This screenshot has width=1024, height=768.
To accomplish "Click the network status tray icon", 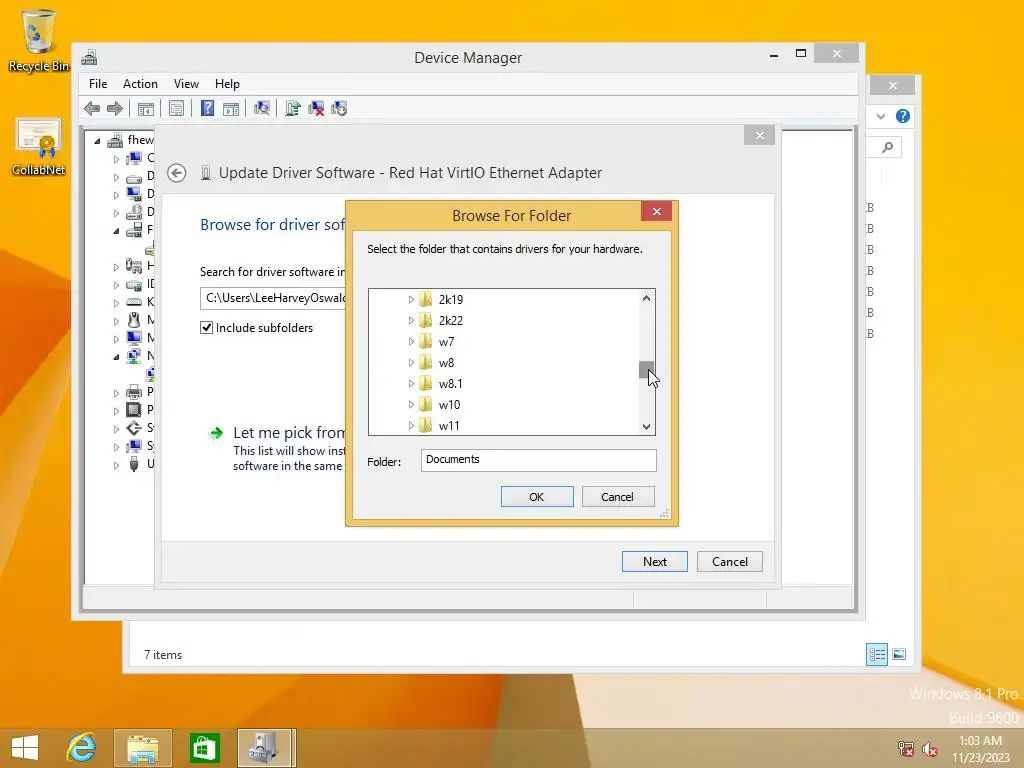I will [x=906, y=749].
